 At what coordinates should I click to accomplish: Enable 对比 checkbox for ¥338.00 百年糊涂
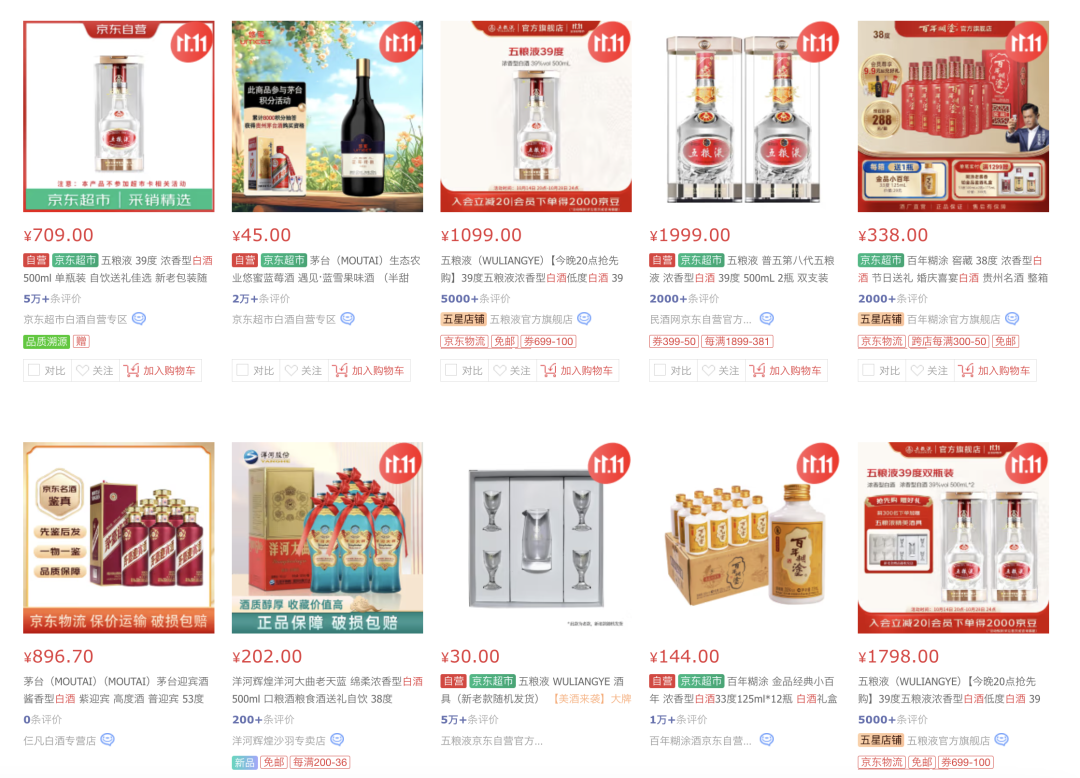869,370
